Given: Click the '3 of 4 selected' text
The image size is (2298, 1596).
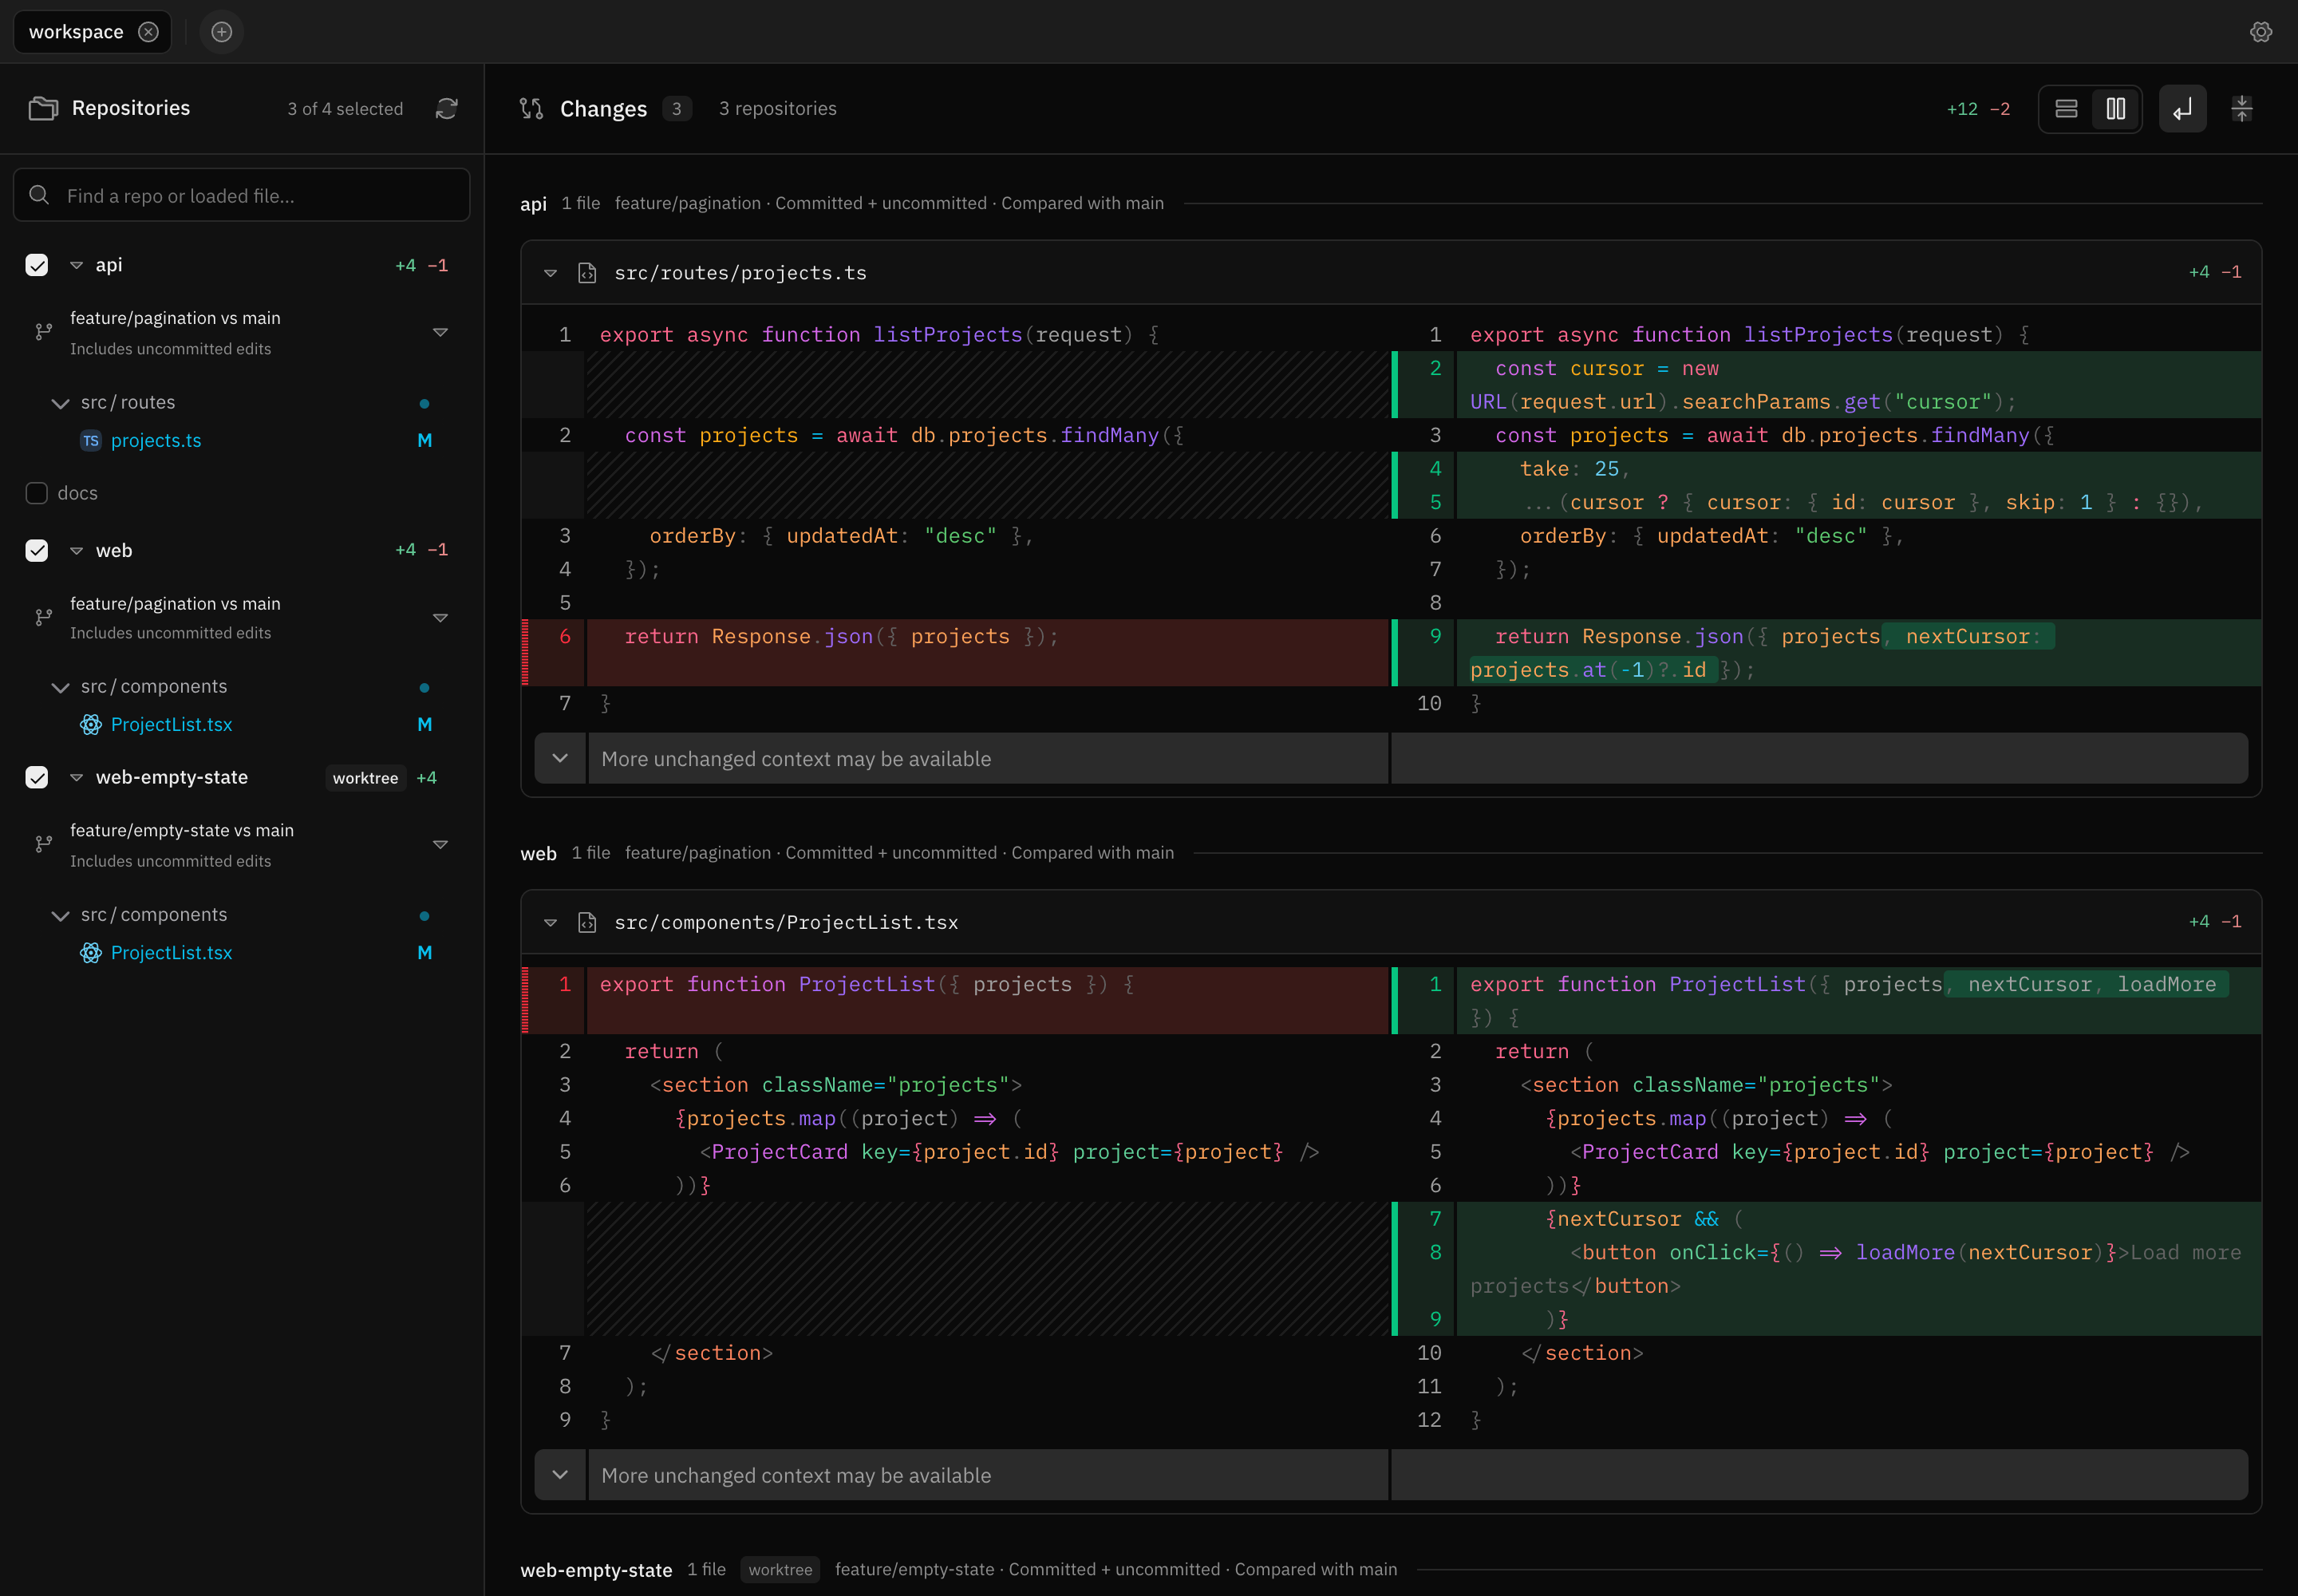Looking at the screenshot, I should coord(345,109).
